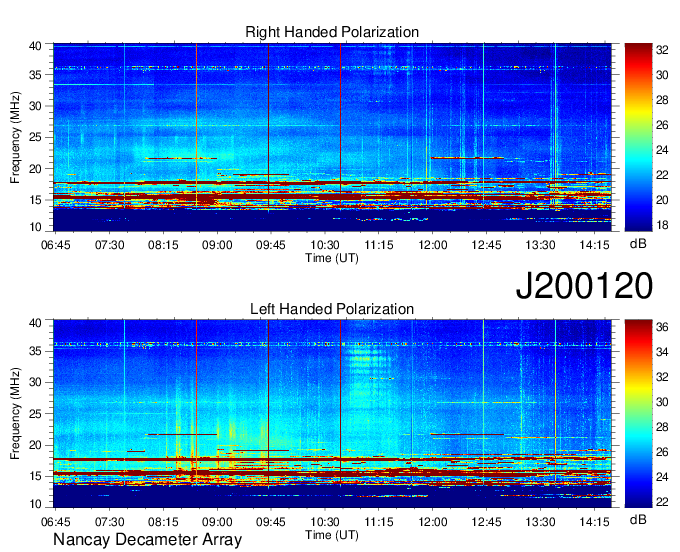Click the 30 MHz tick of lower plot
680x552 pixels.
point(35,382)
